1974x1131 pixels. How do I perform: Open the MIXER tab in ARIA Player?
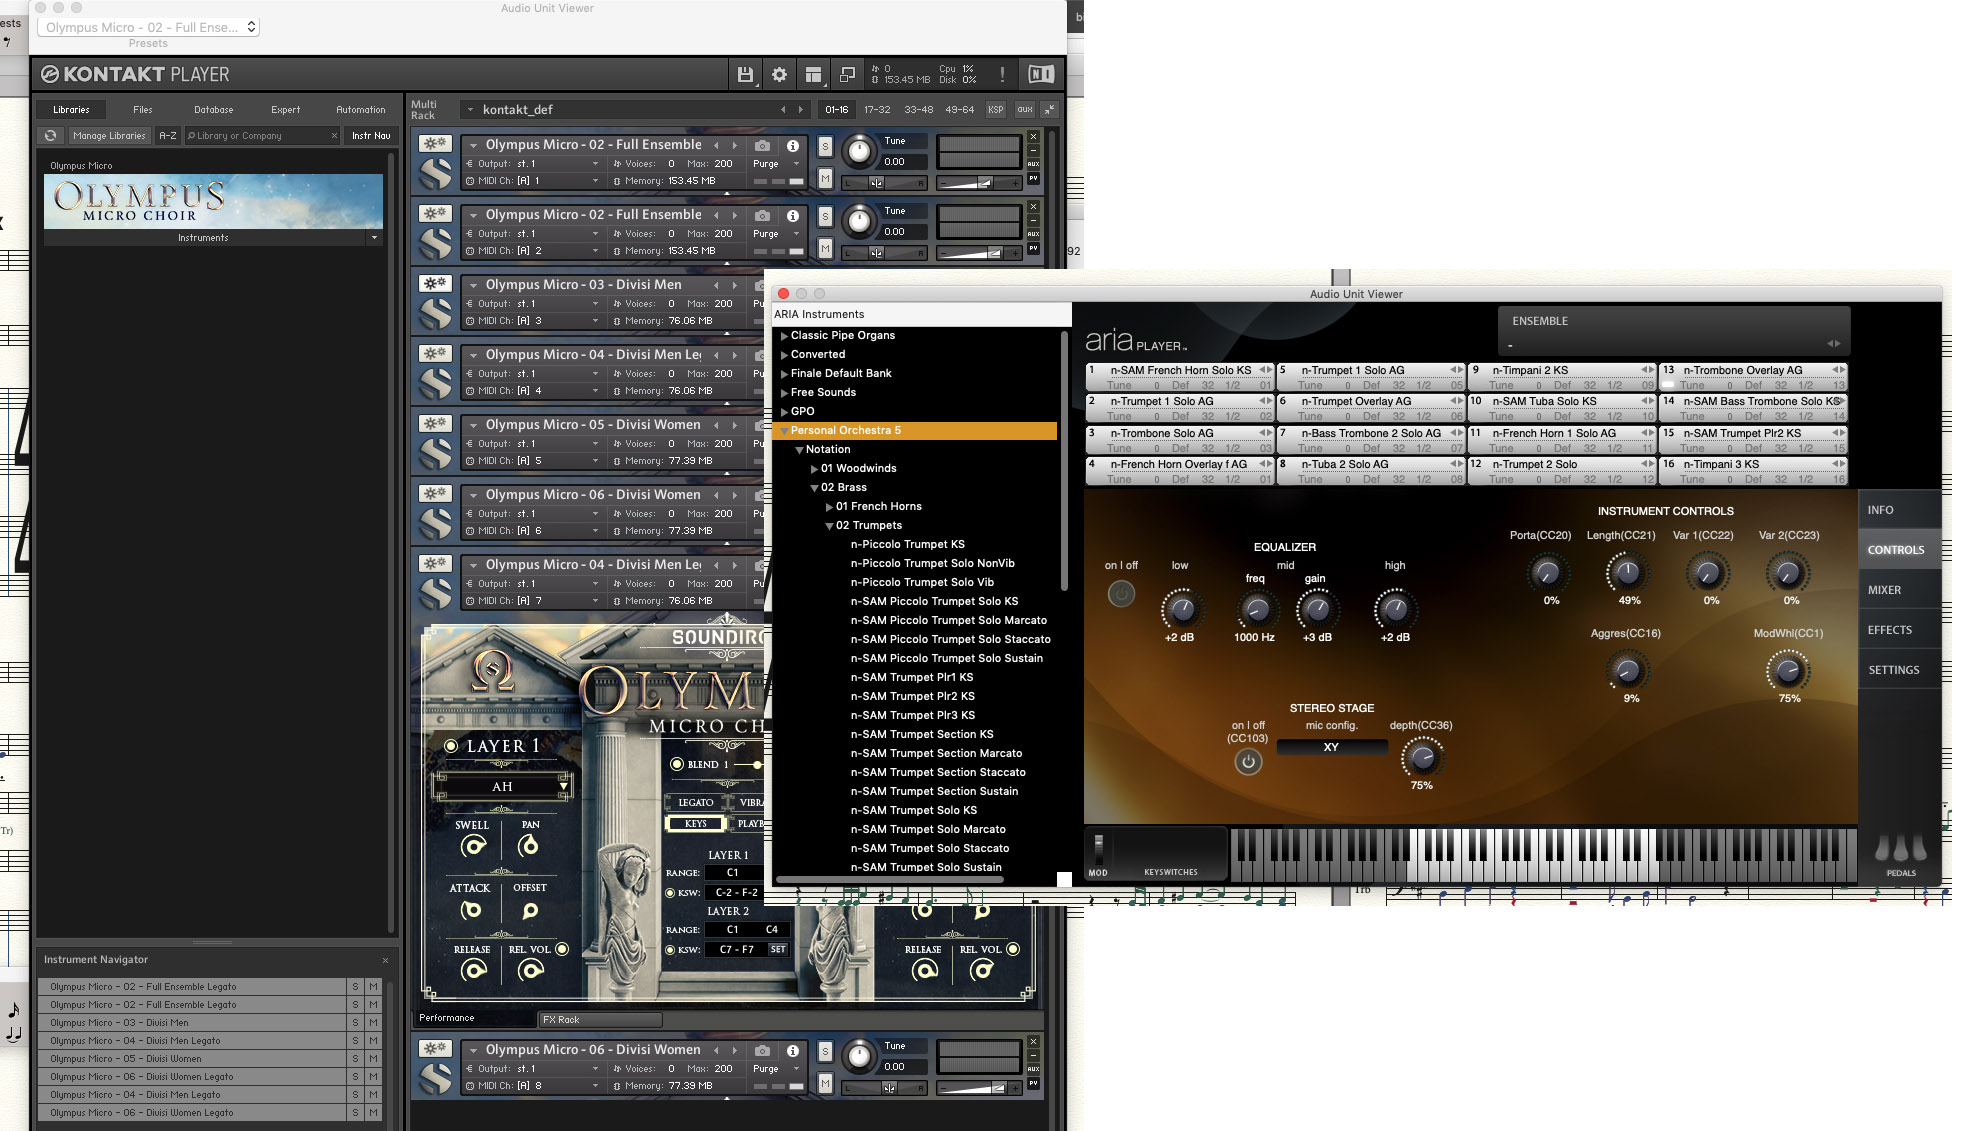[x=1884, y=589]
